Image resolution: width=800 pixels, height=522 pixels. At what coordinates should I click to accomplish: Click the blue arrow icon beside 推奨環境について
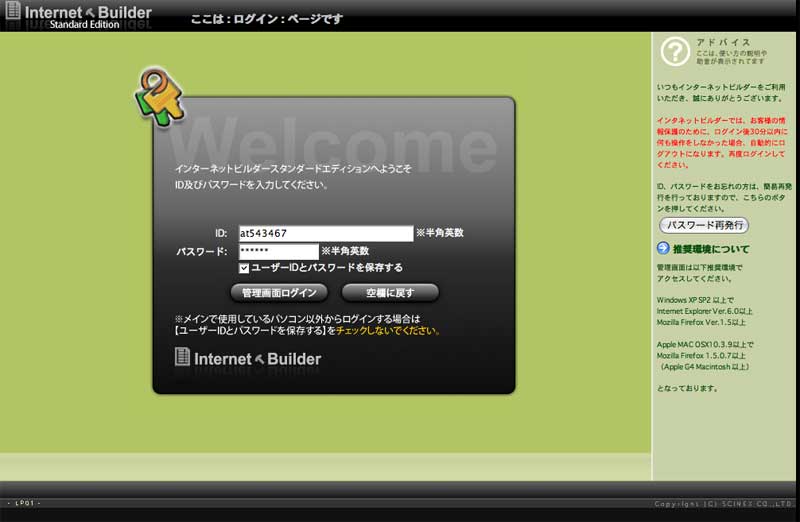pos(662,248)
